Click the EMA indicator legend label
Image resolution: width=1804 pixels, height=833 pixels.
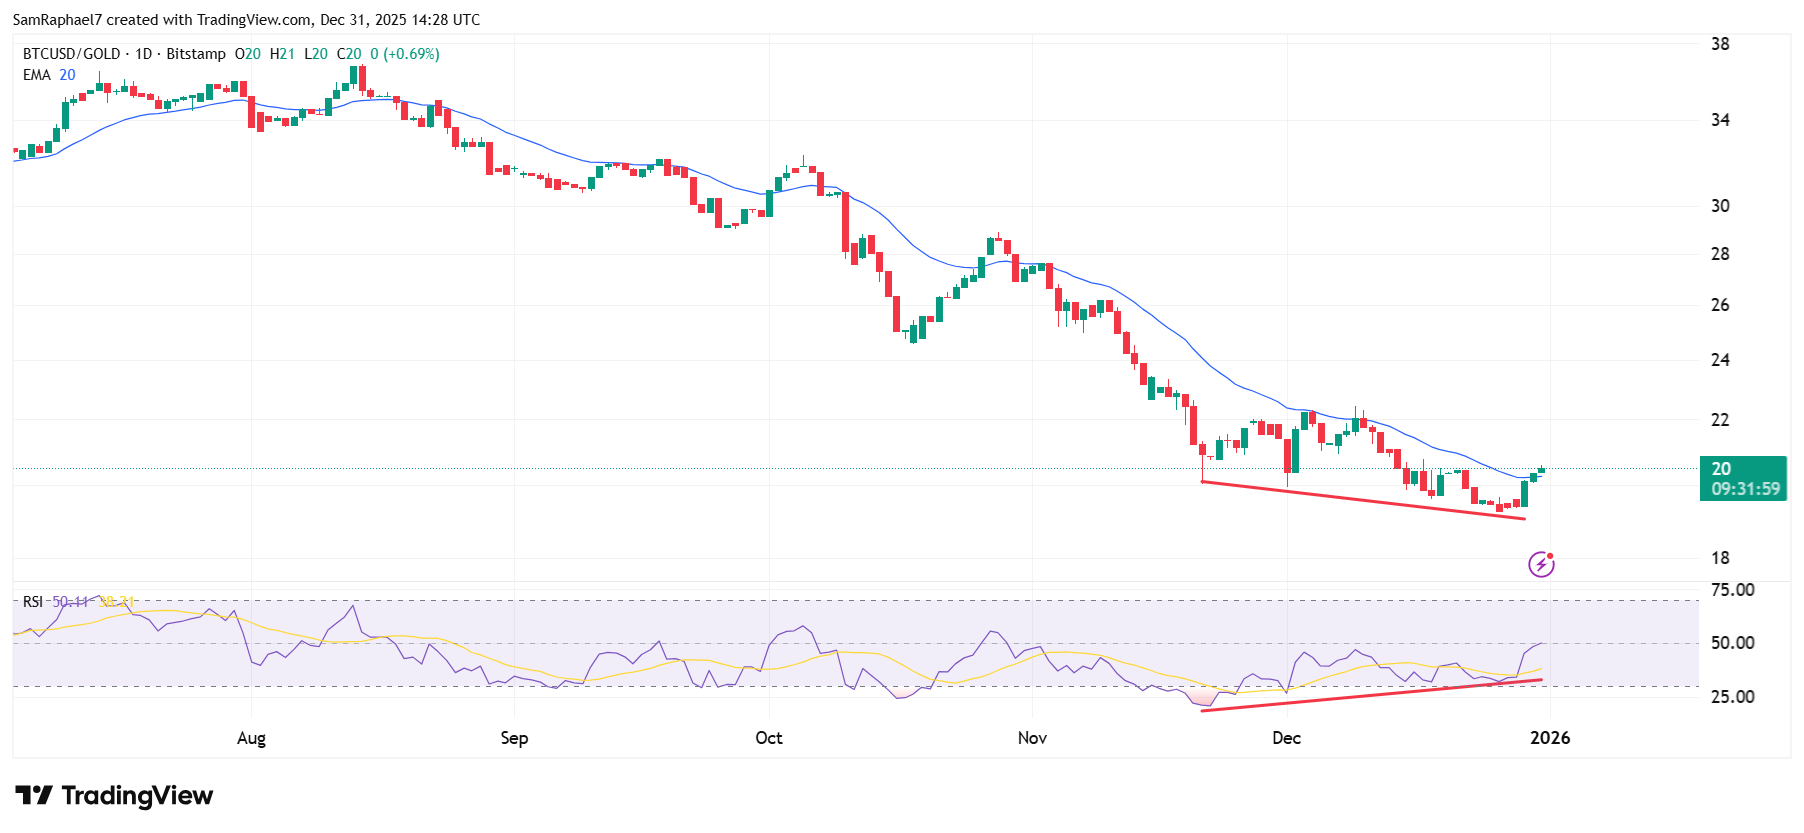pos(36,75)
